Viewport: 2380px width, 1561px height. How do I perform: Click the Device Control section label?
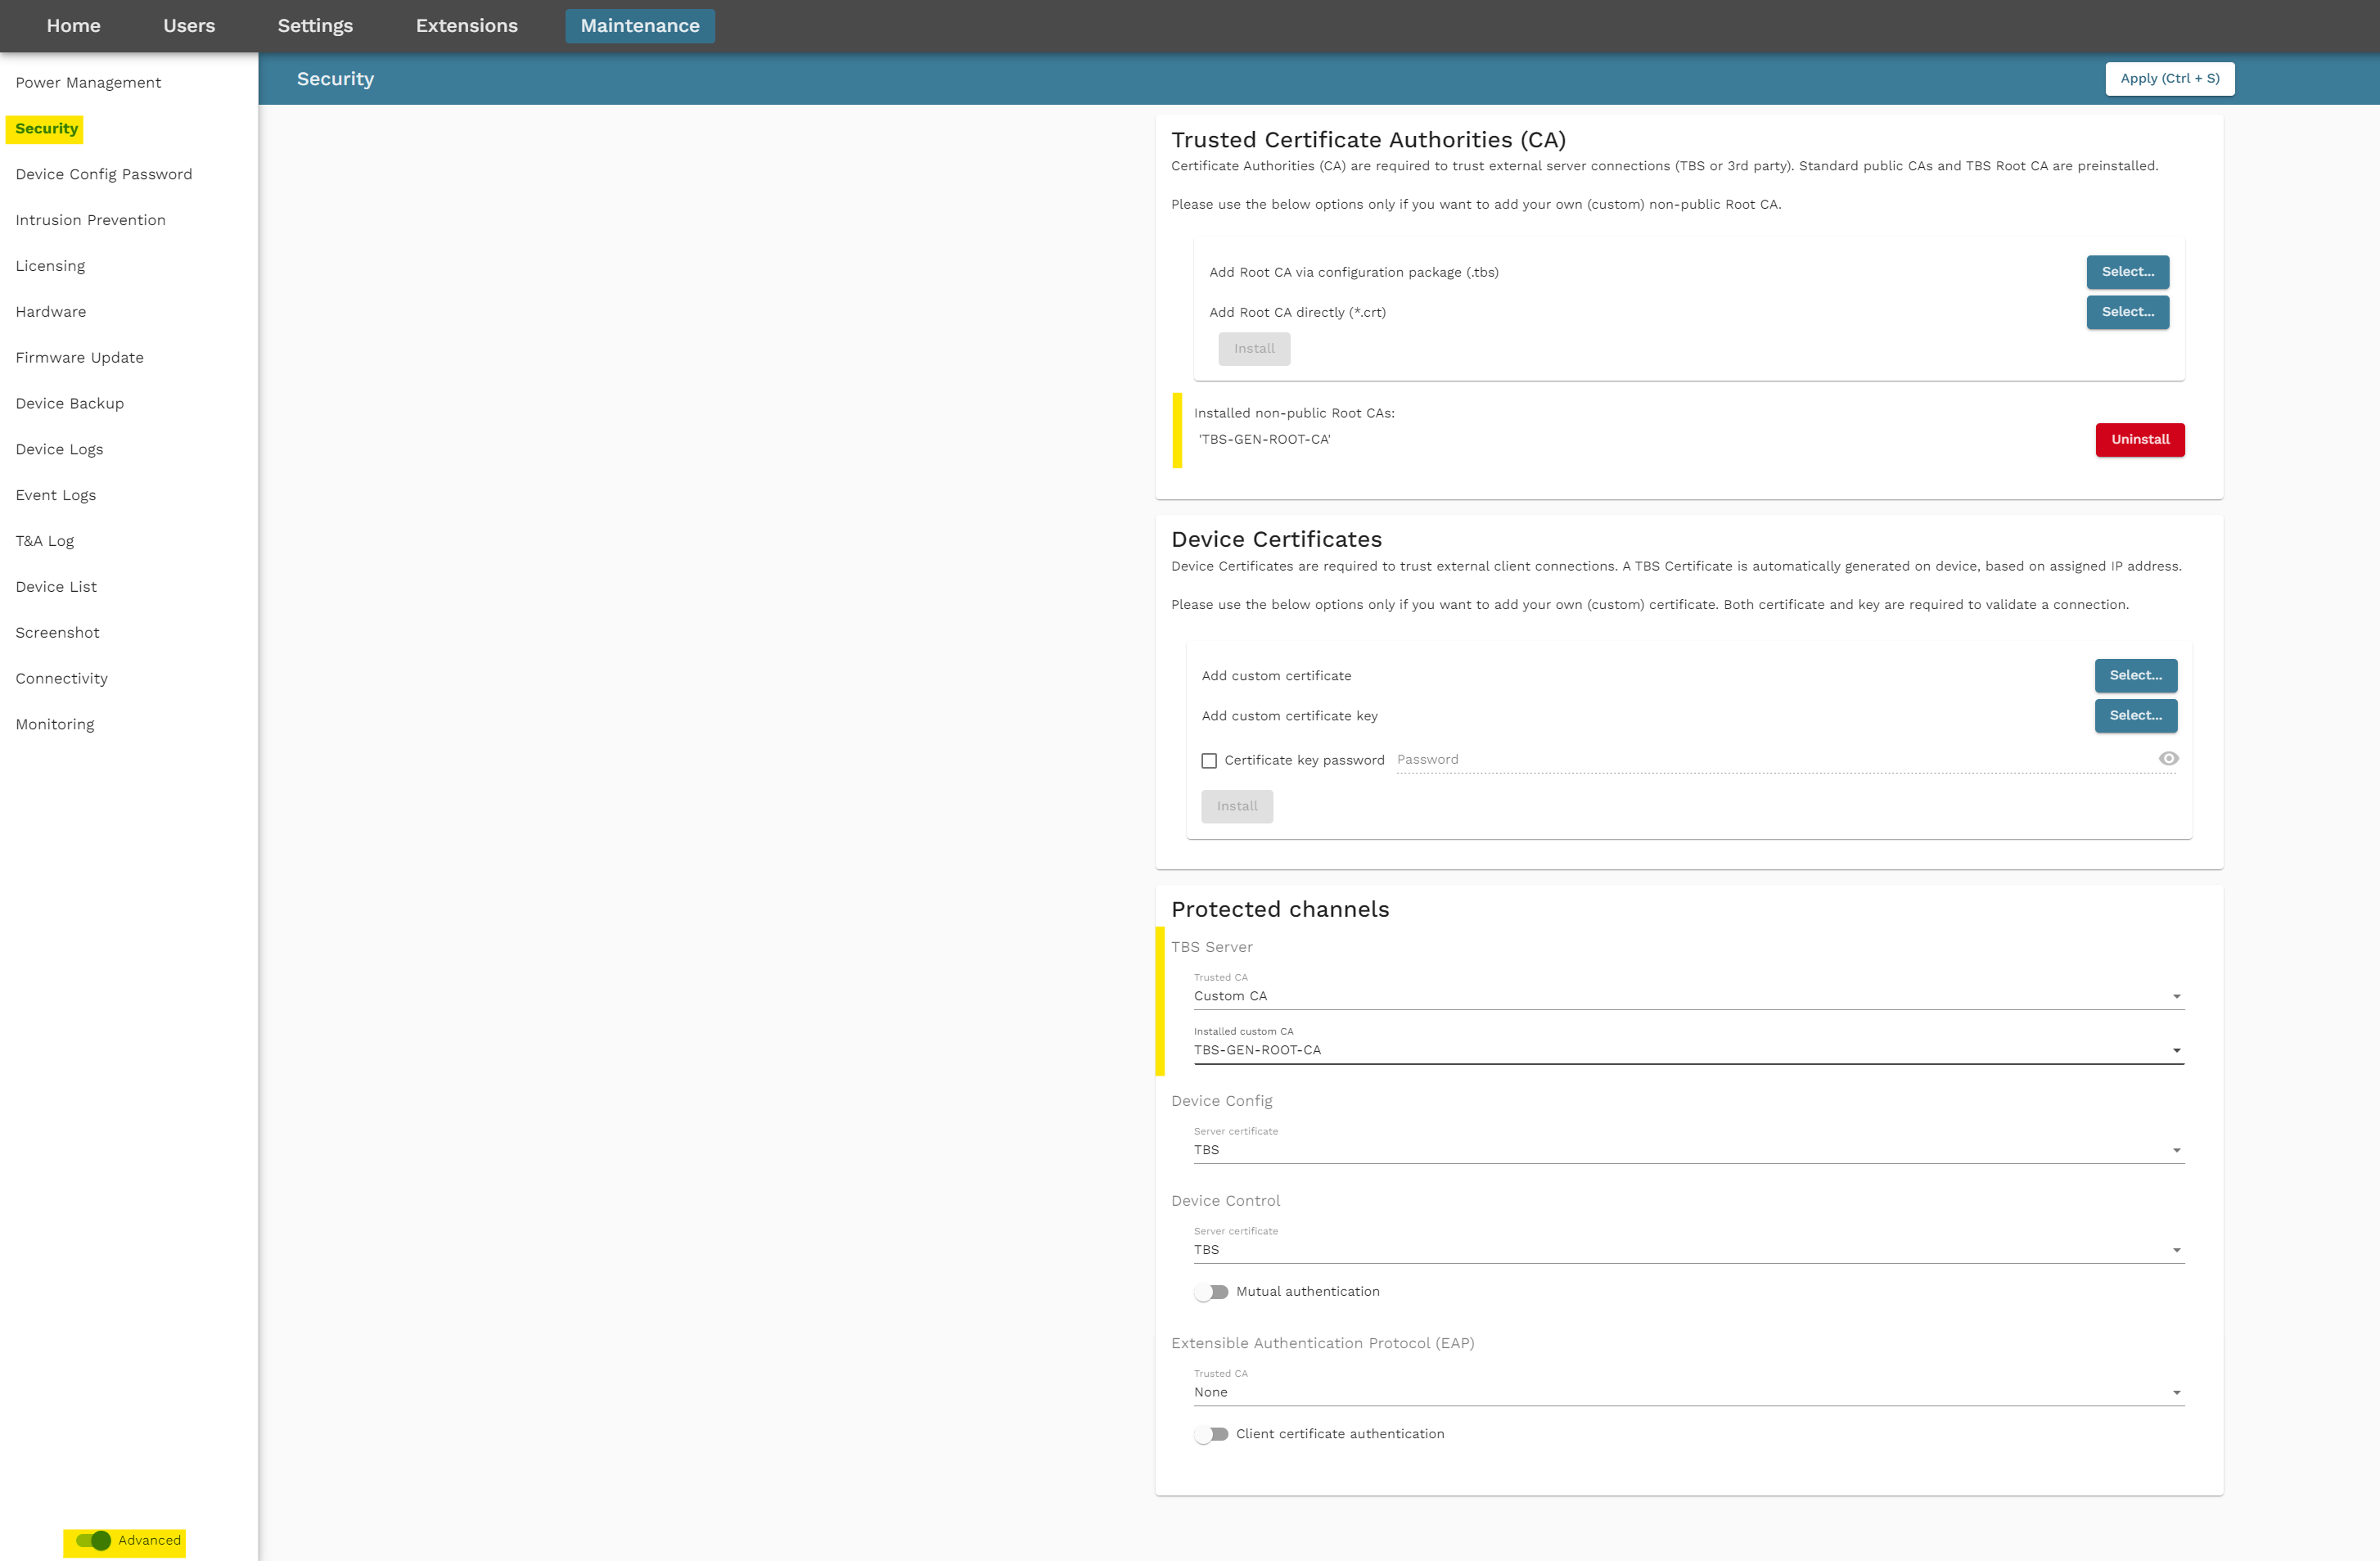pyautogui.click(x=1225, y=1201)
